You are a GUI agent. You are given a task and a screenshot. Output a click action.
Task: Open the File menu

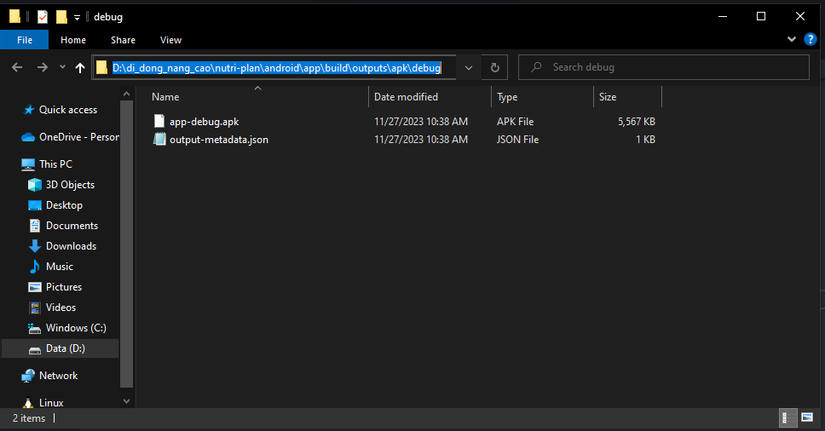[x=24, y=40]
